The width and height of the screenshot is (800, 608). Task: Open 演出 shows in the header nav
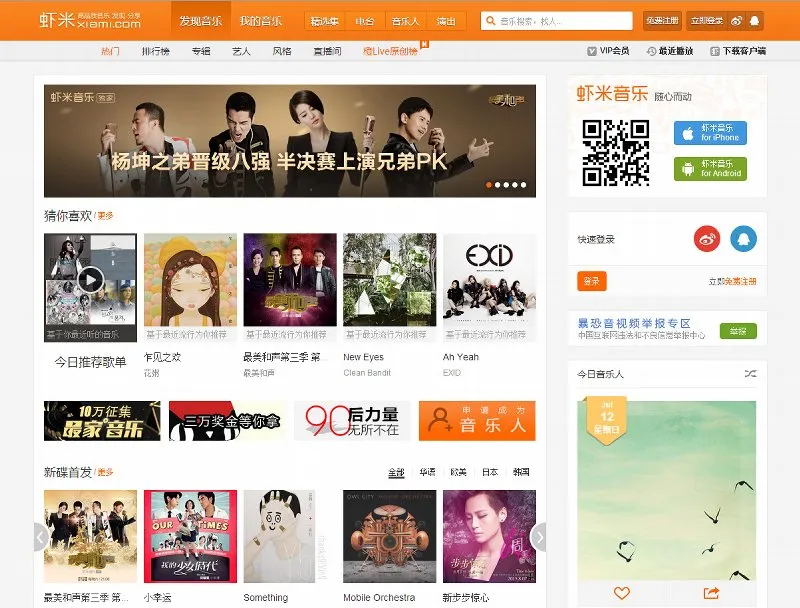coord(445,21)
